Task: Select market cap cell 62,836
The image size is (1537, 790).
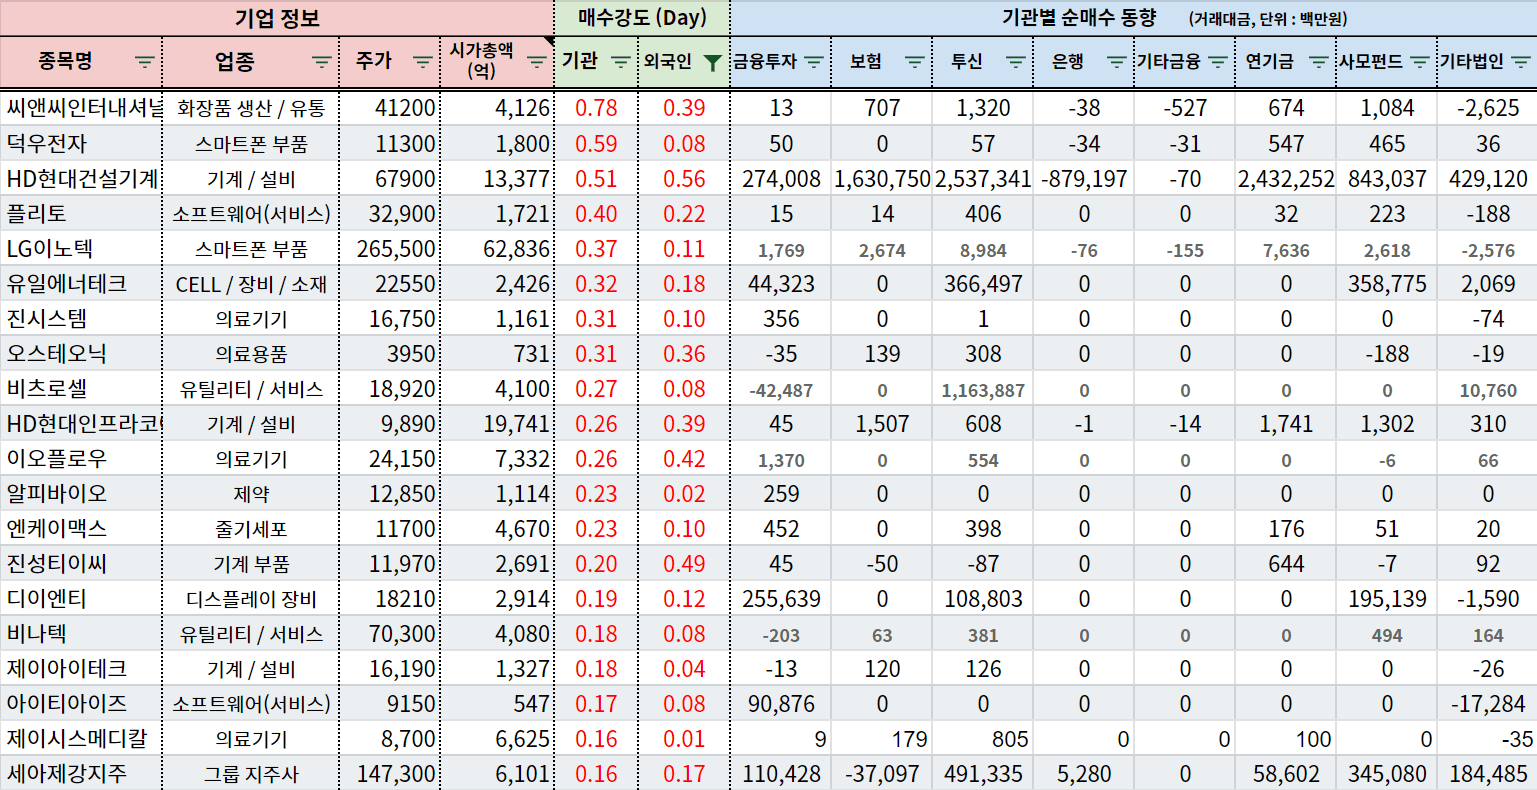Action: tap(497, 249)
